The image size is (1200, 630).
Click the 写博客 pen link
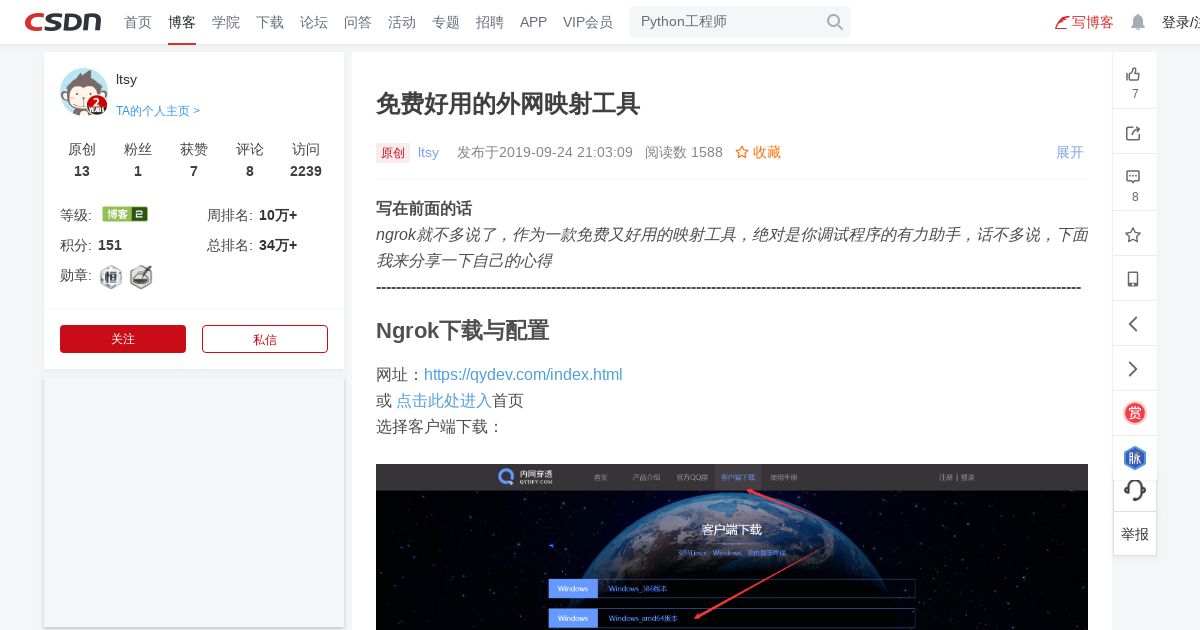tap(1084, 22)
